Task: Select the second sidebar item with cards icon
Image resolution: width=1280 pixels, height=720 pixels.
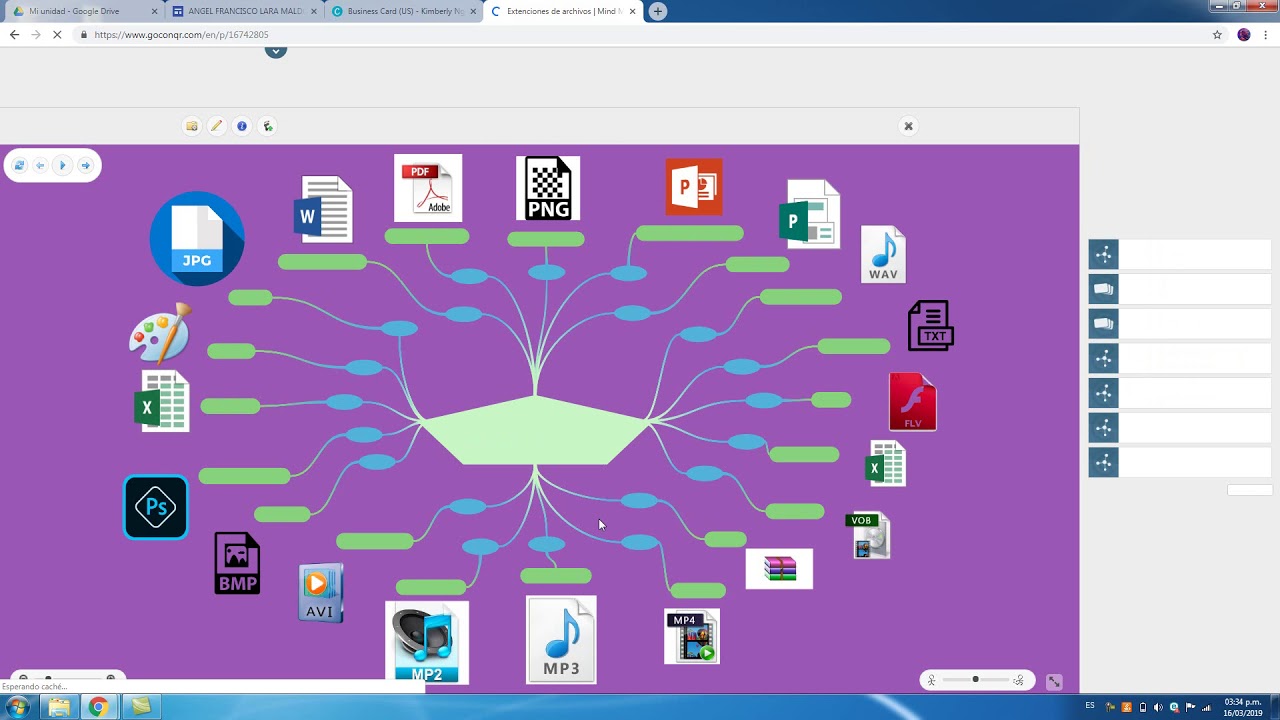Action: [x=1180, y=289]
